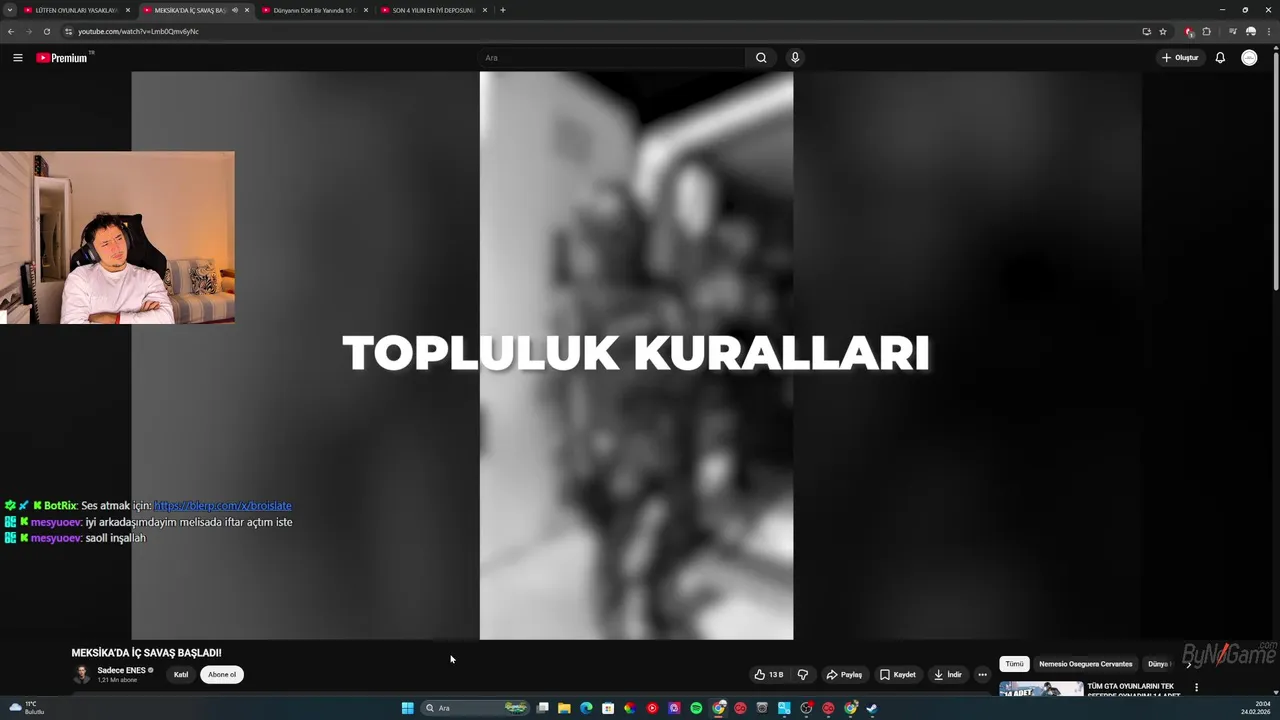Close the LÜTFEN OYUNLARI YASAKLAYIN tab
The width and height of the screenshot is (1280, 720).
click(x=128, y=10)
